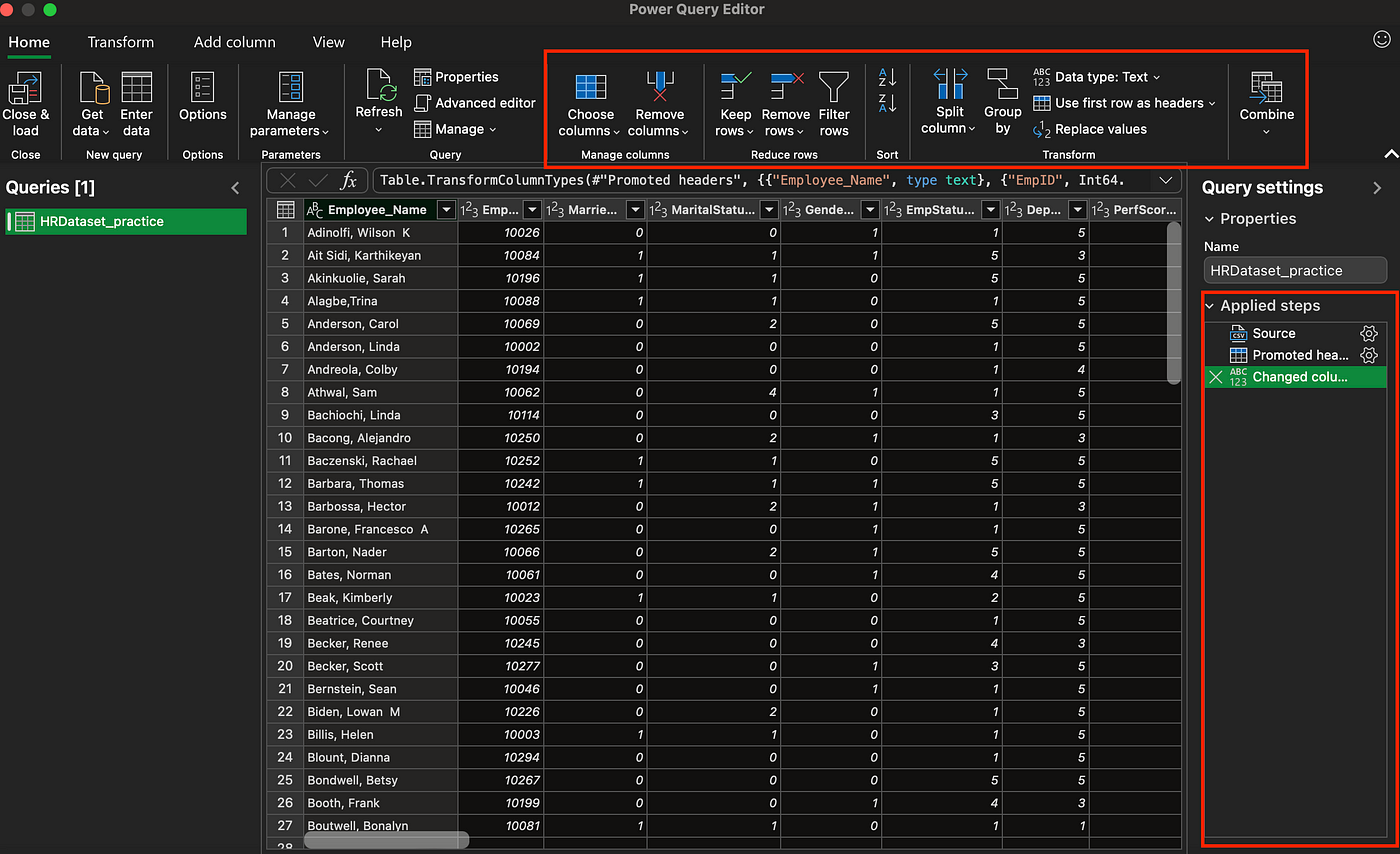Screen dimensions: 1400x854
Task: Open the Keep rows tool
Action: click(735, 100)
